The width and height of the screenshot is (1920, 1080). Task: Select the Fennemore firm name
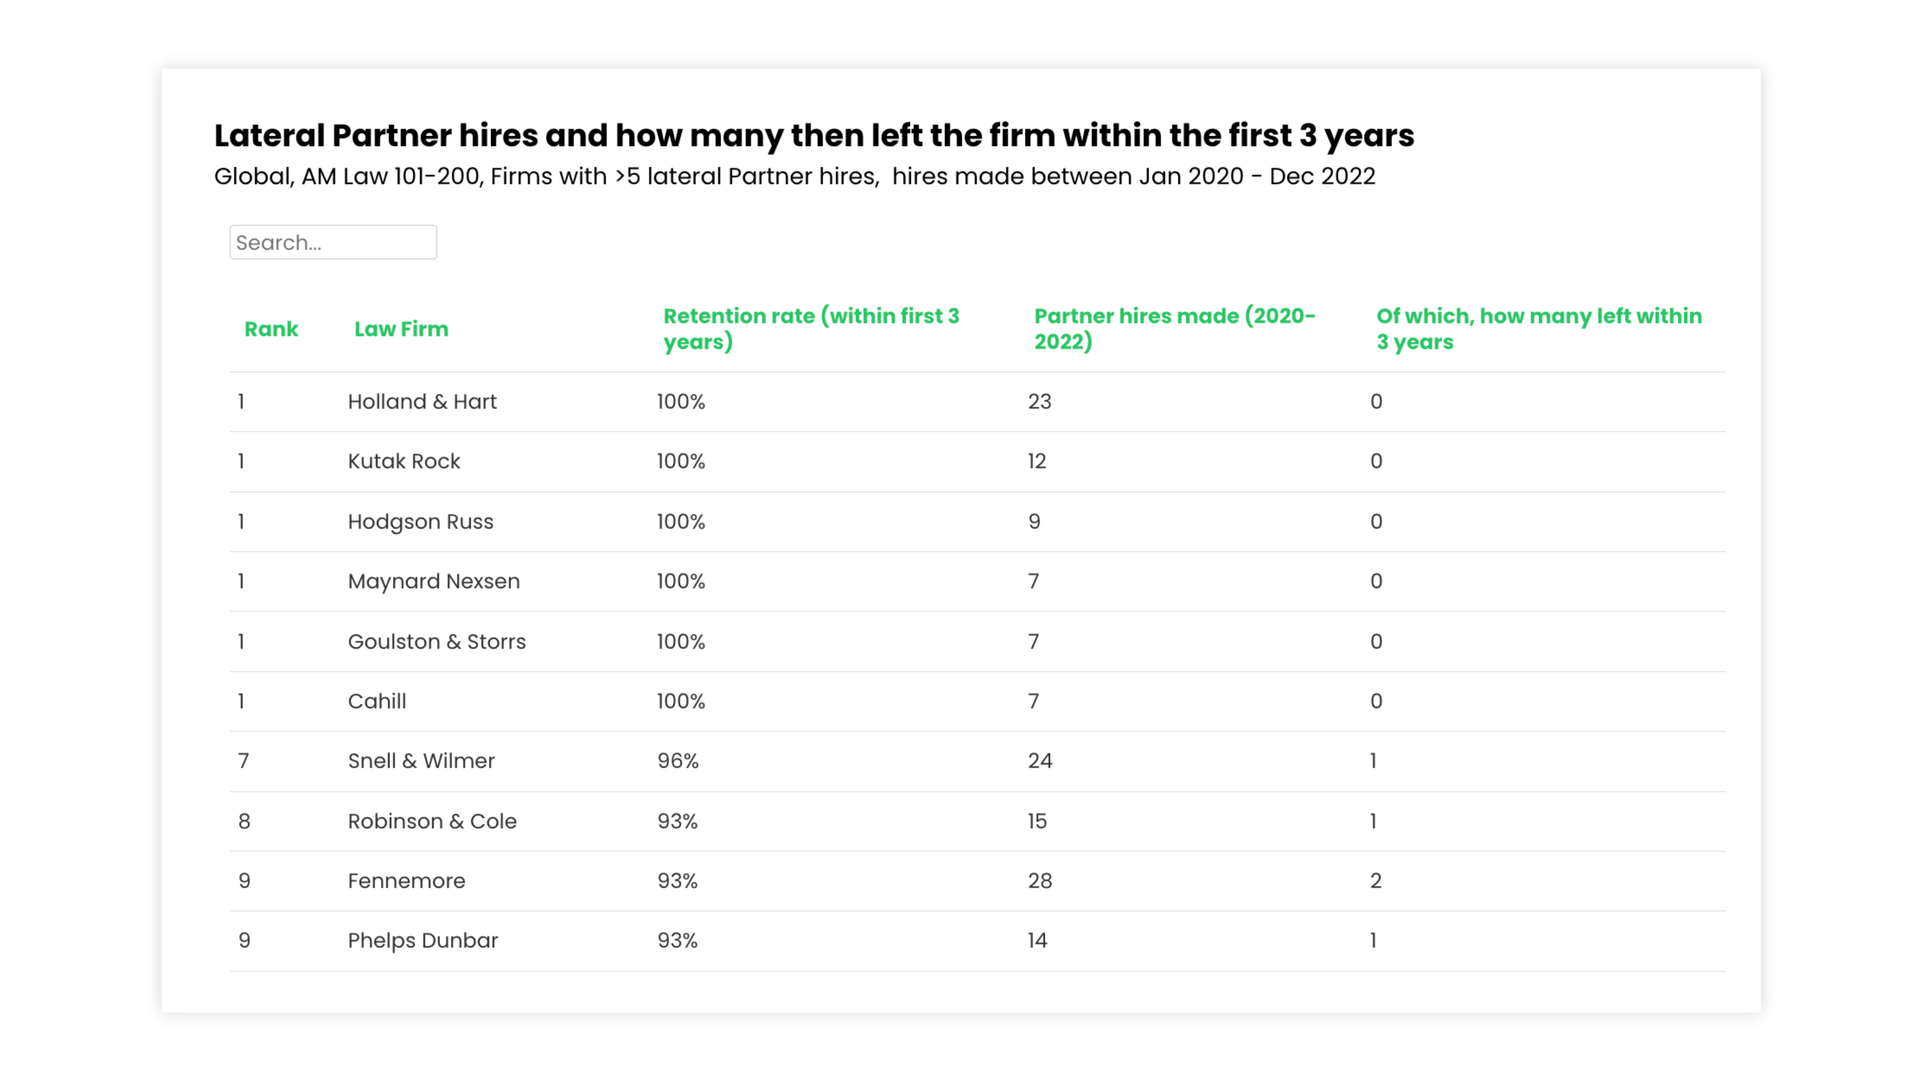coord(406,881)
